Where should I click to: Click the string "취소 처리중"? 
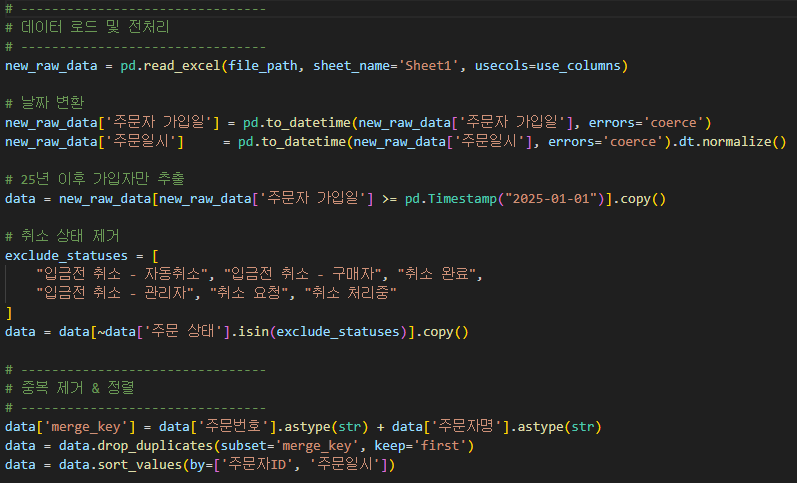click(x=350, y=293)
